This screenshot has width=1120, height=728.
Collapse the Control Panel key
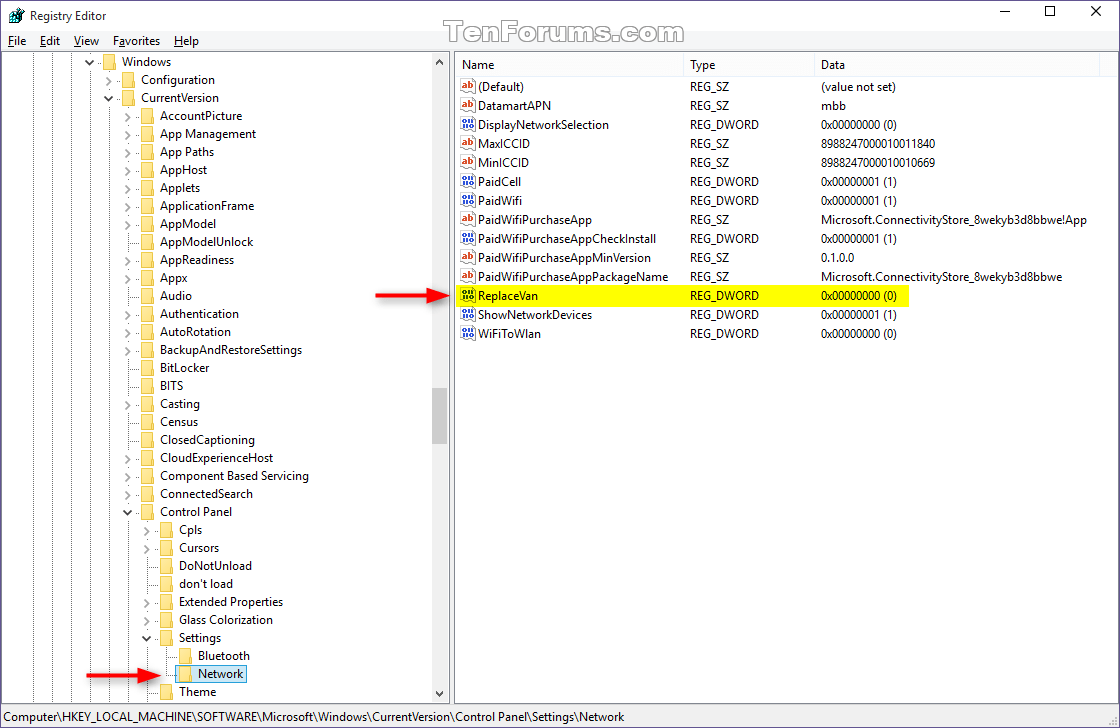[127, 511]
